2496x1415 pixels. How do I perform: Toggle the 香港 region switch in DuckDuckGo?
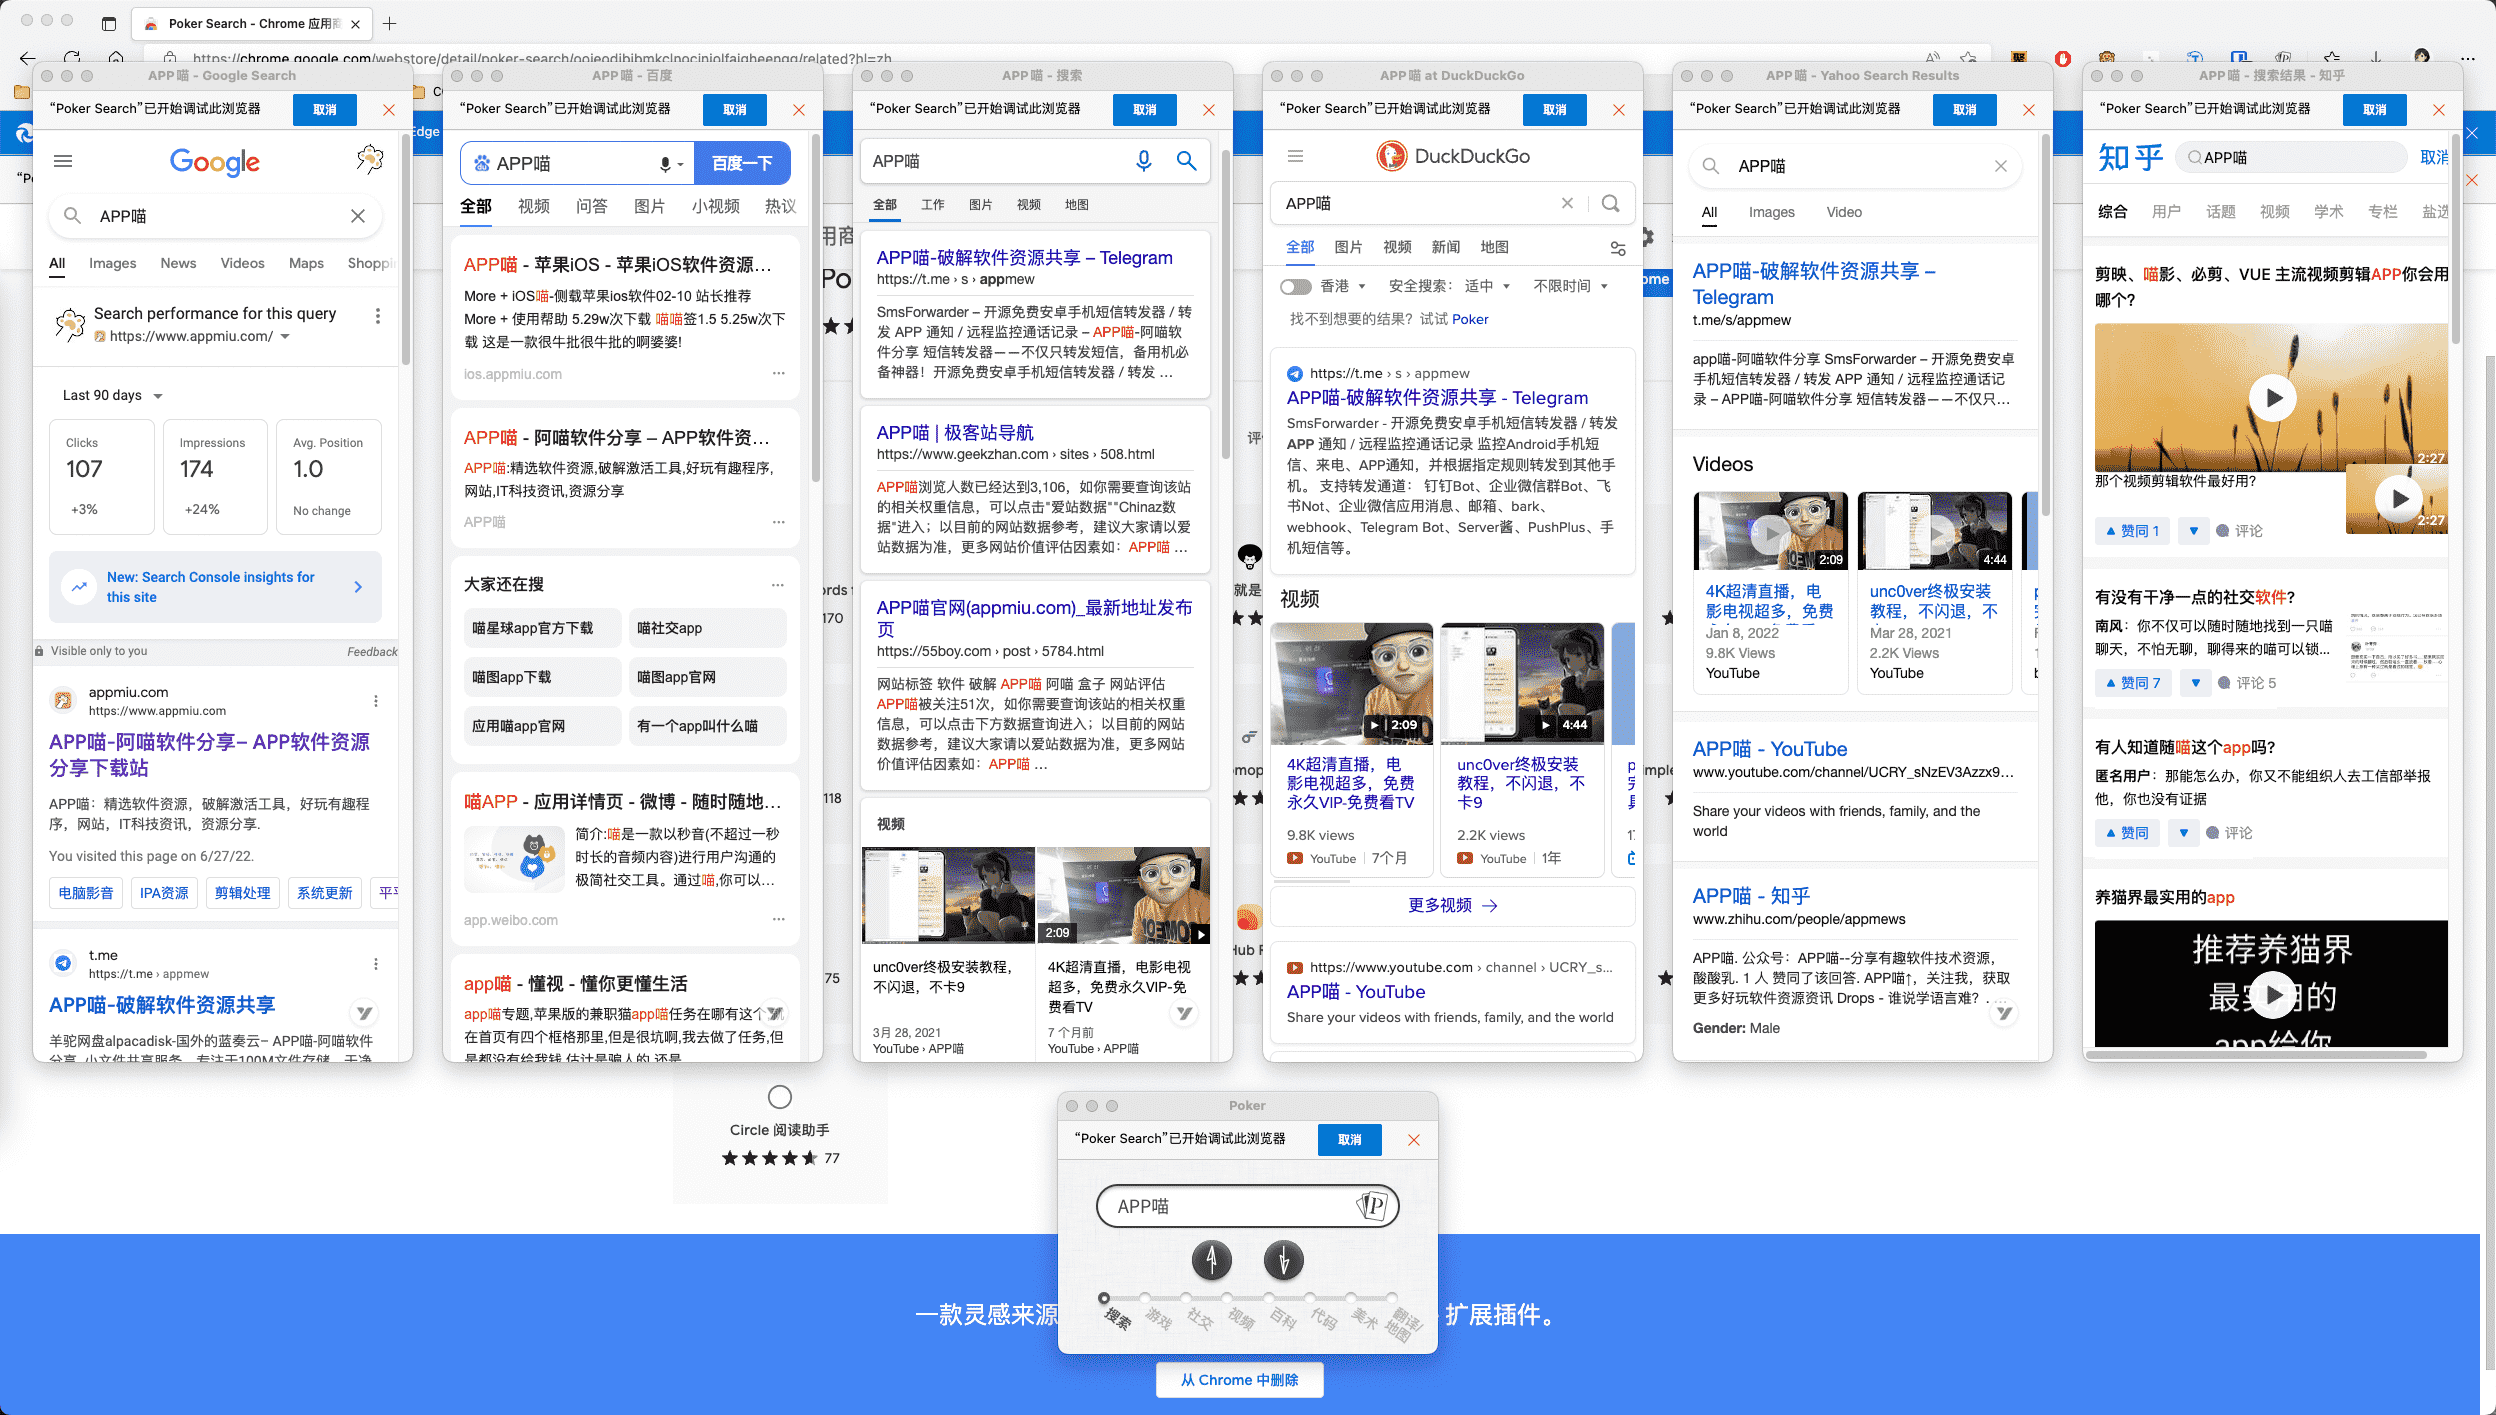click(1296, 287)
